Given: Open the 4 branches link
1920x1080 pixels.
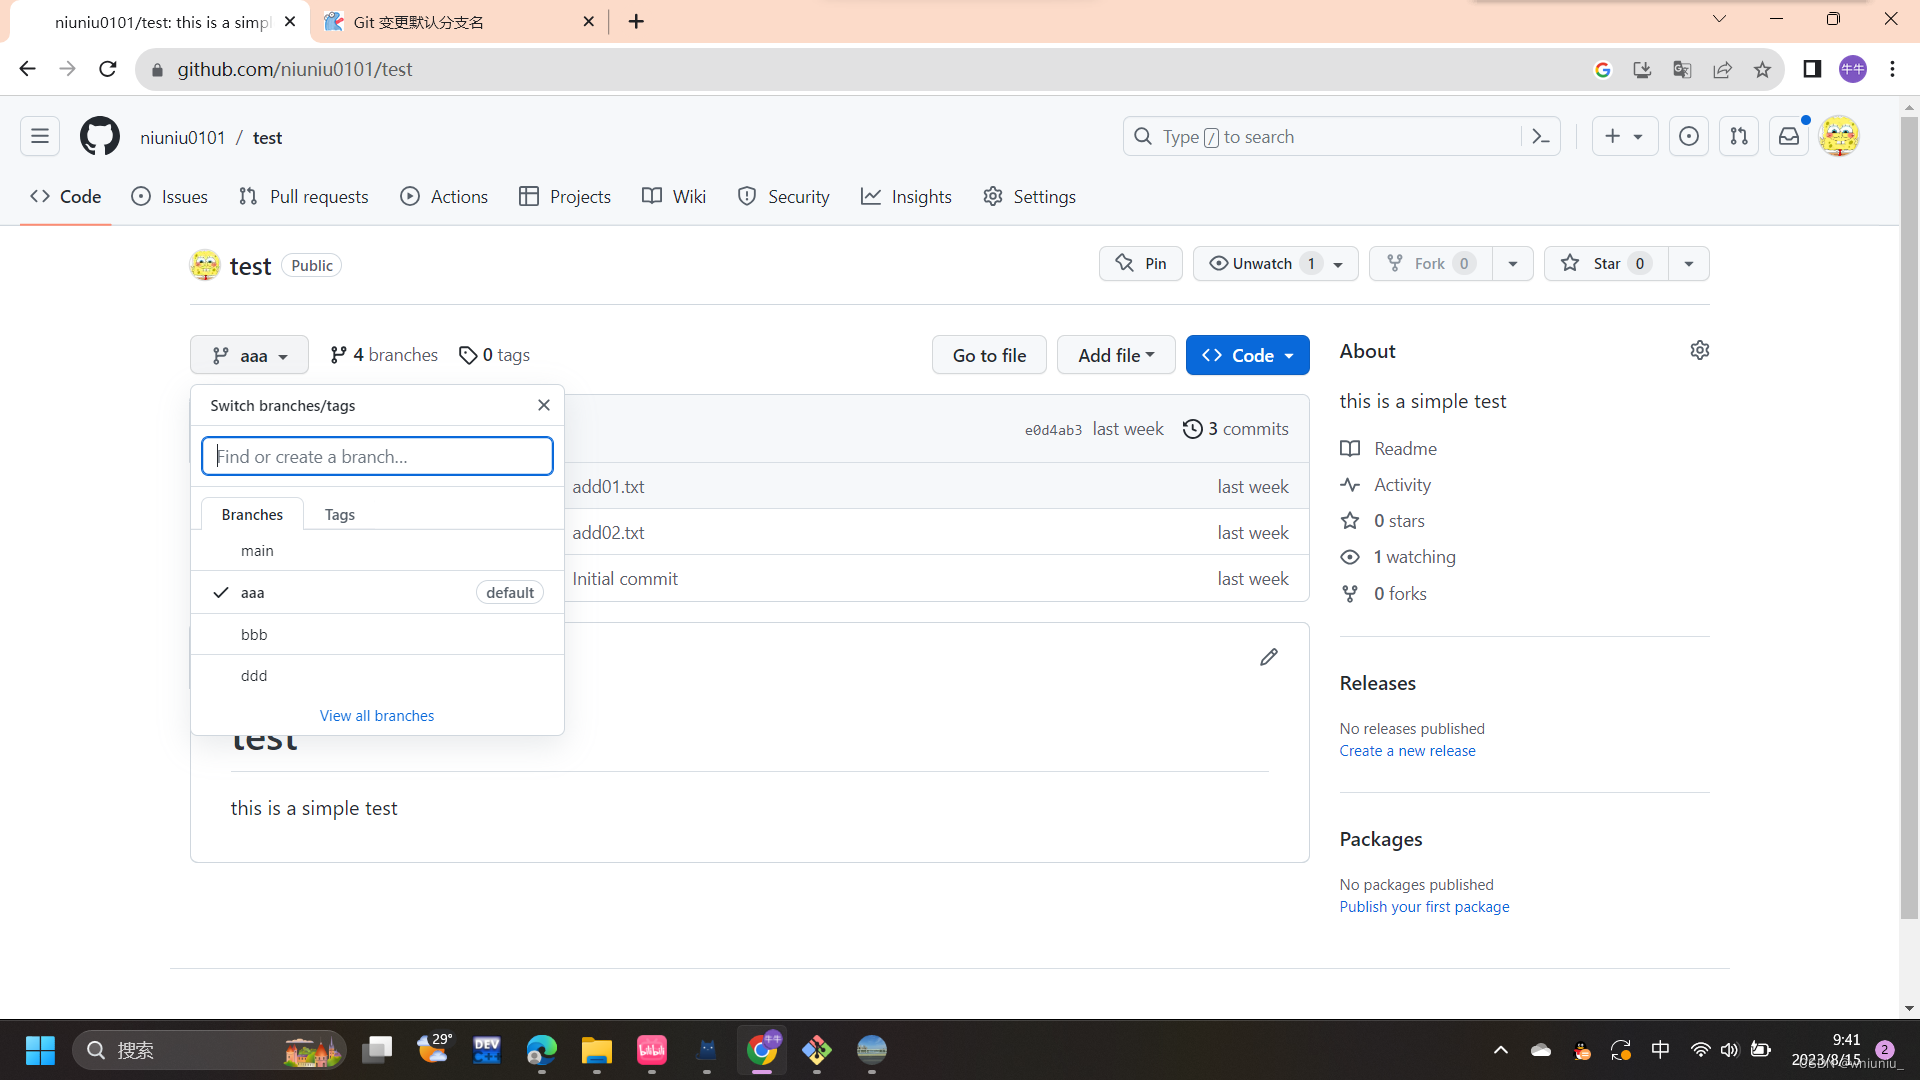Looking at the screenshot, I should (384, 355).
